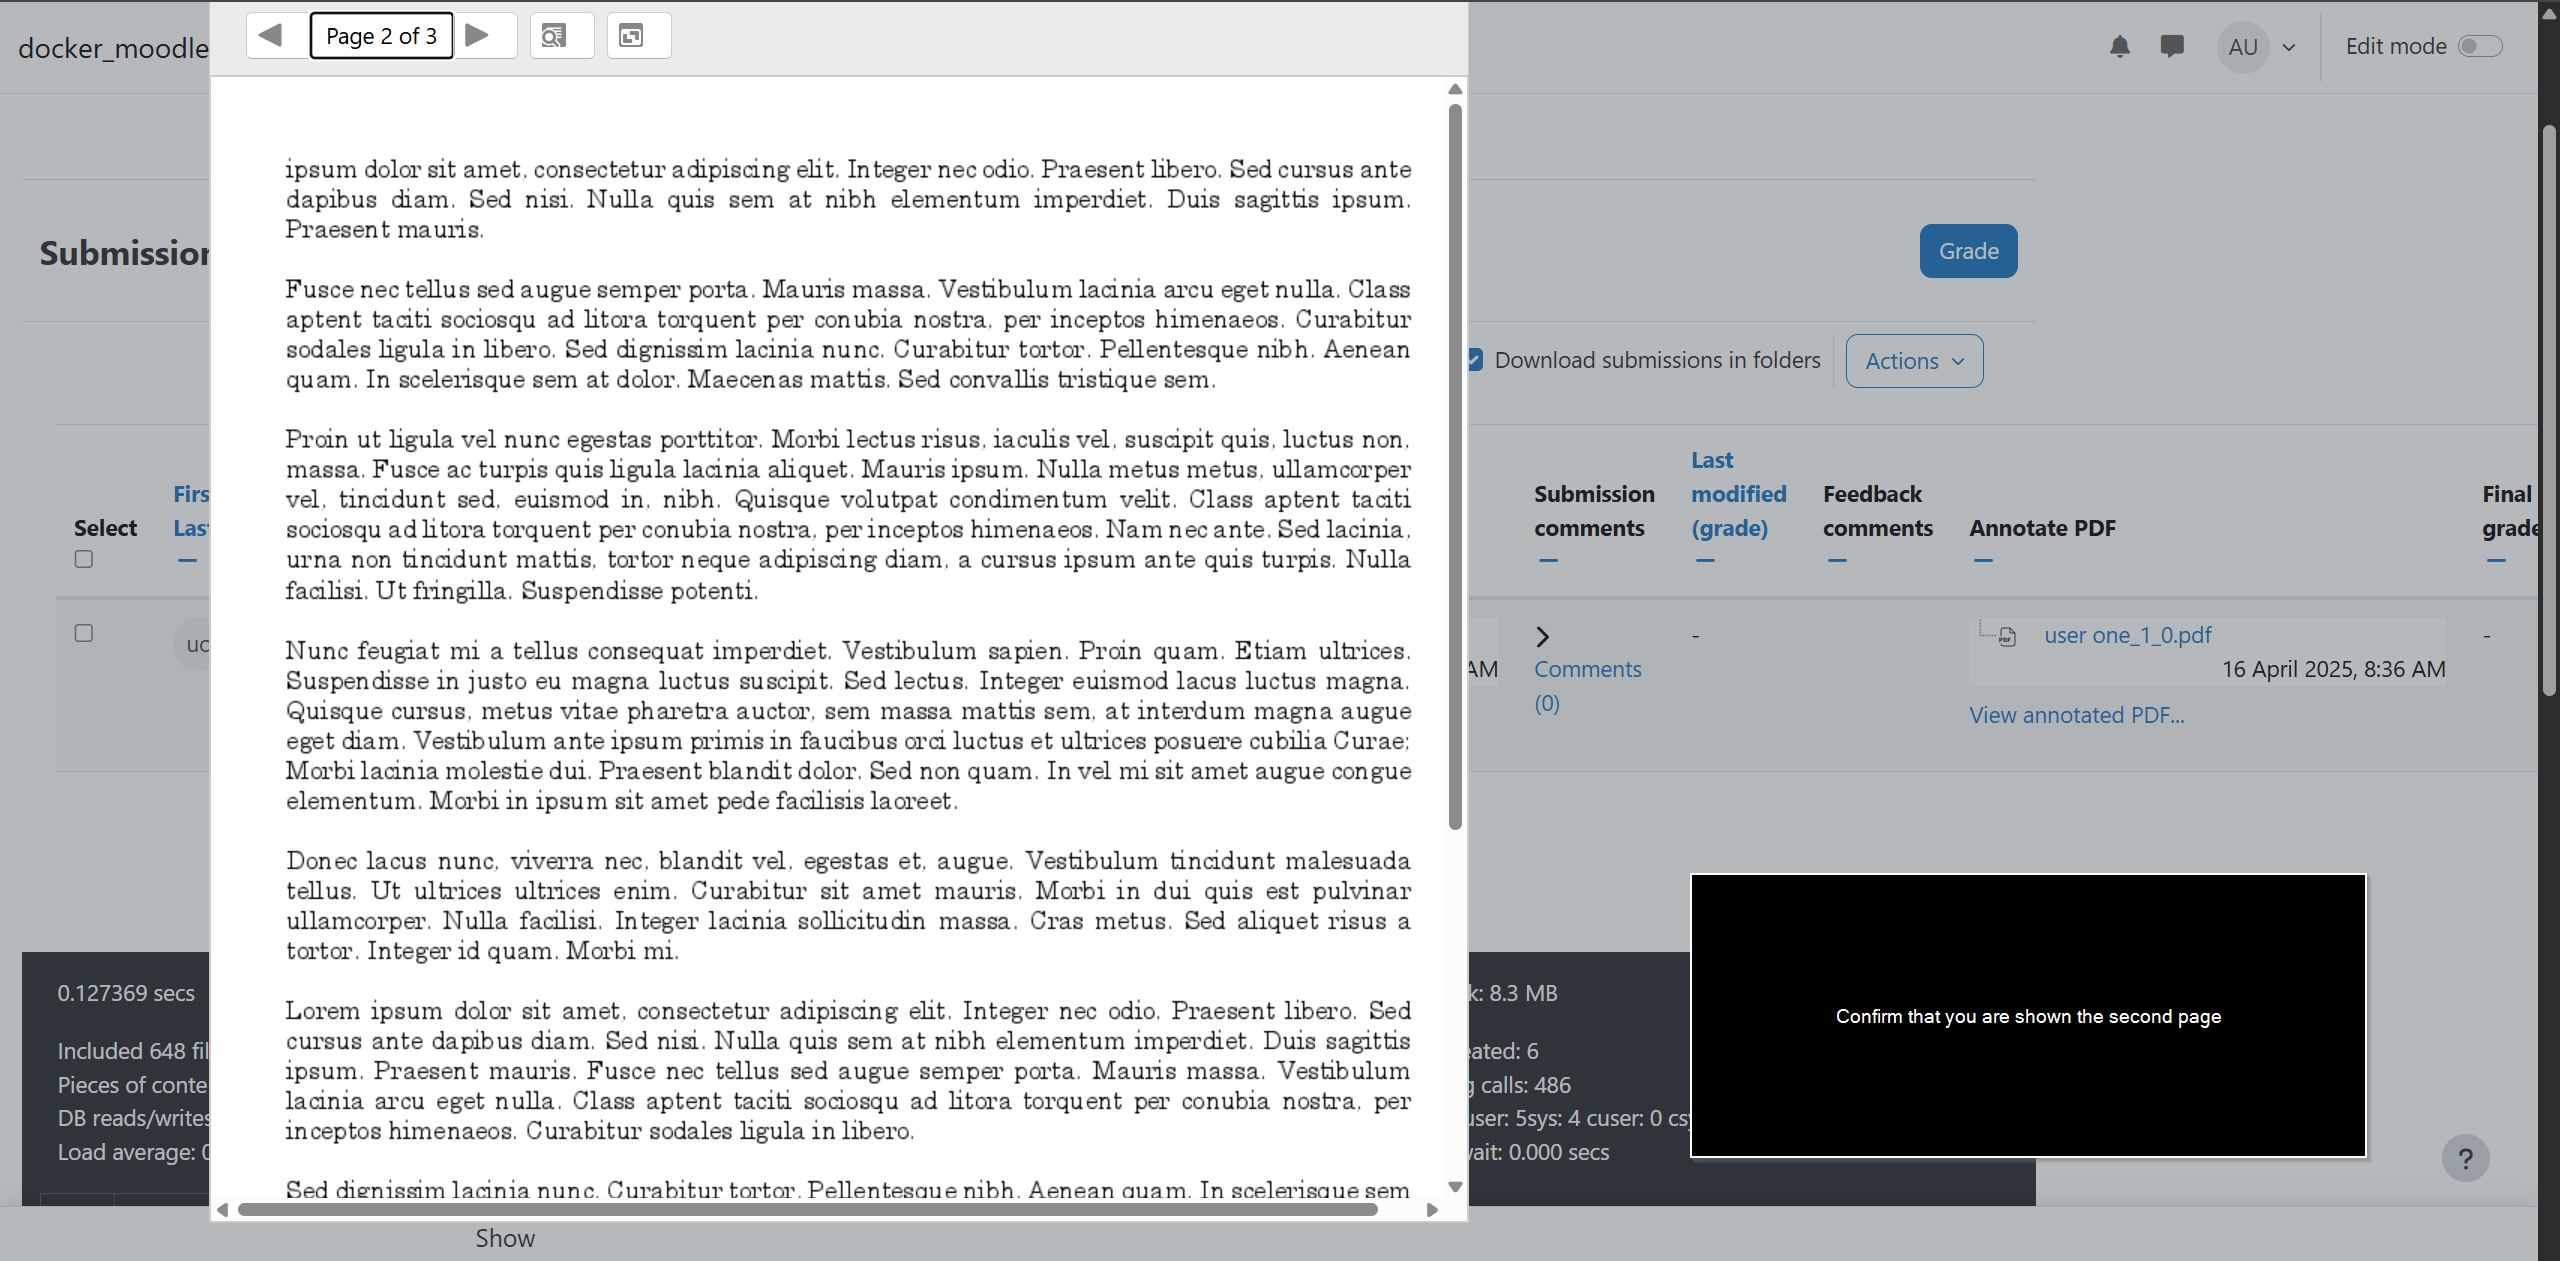
Task: Click the Show text at bottom
Action: pos(505,1238)
